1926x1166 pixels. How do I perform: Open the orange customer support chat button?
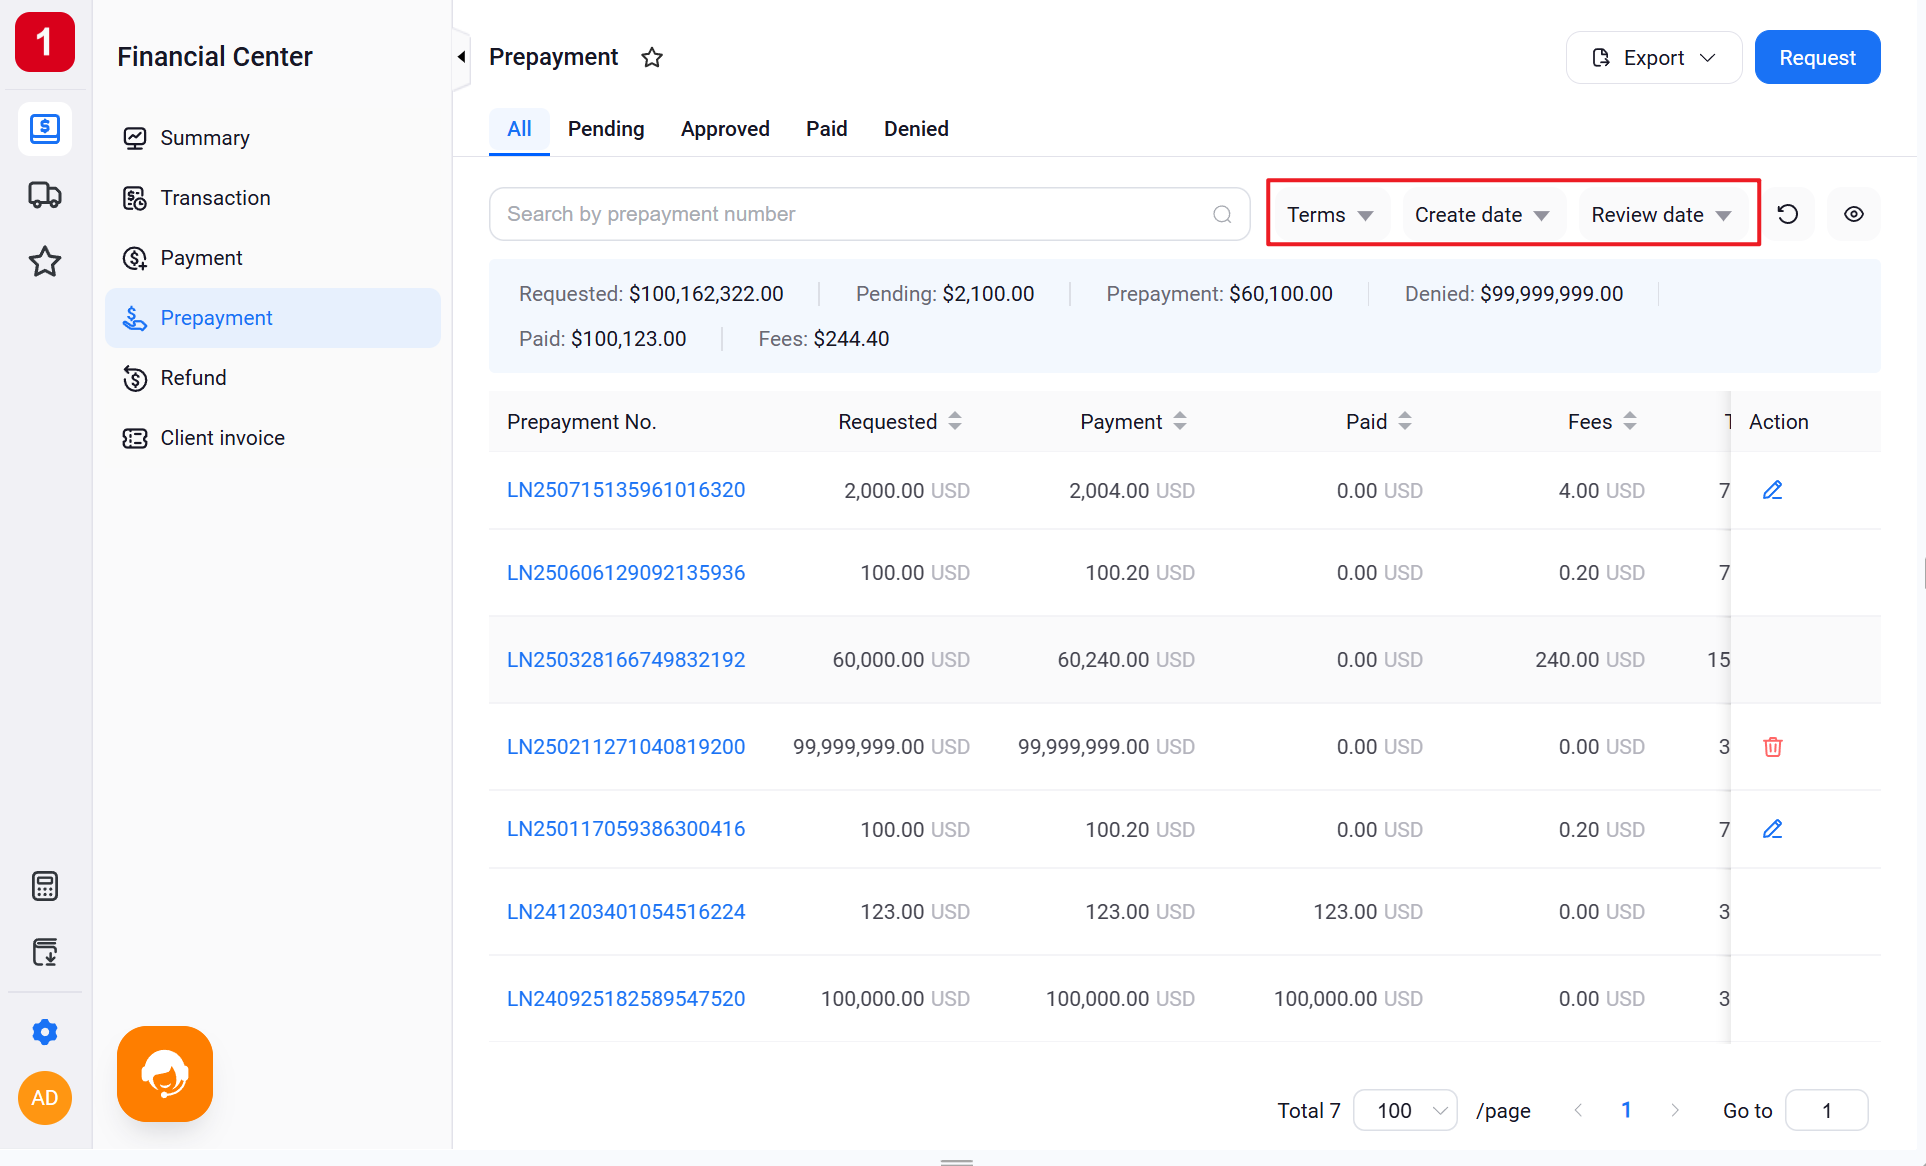click(x=165, y=1074)
